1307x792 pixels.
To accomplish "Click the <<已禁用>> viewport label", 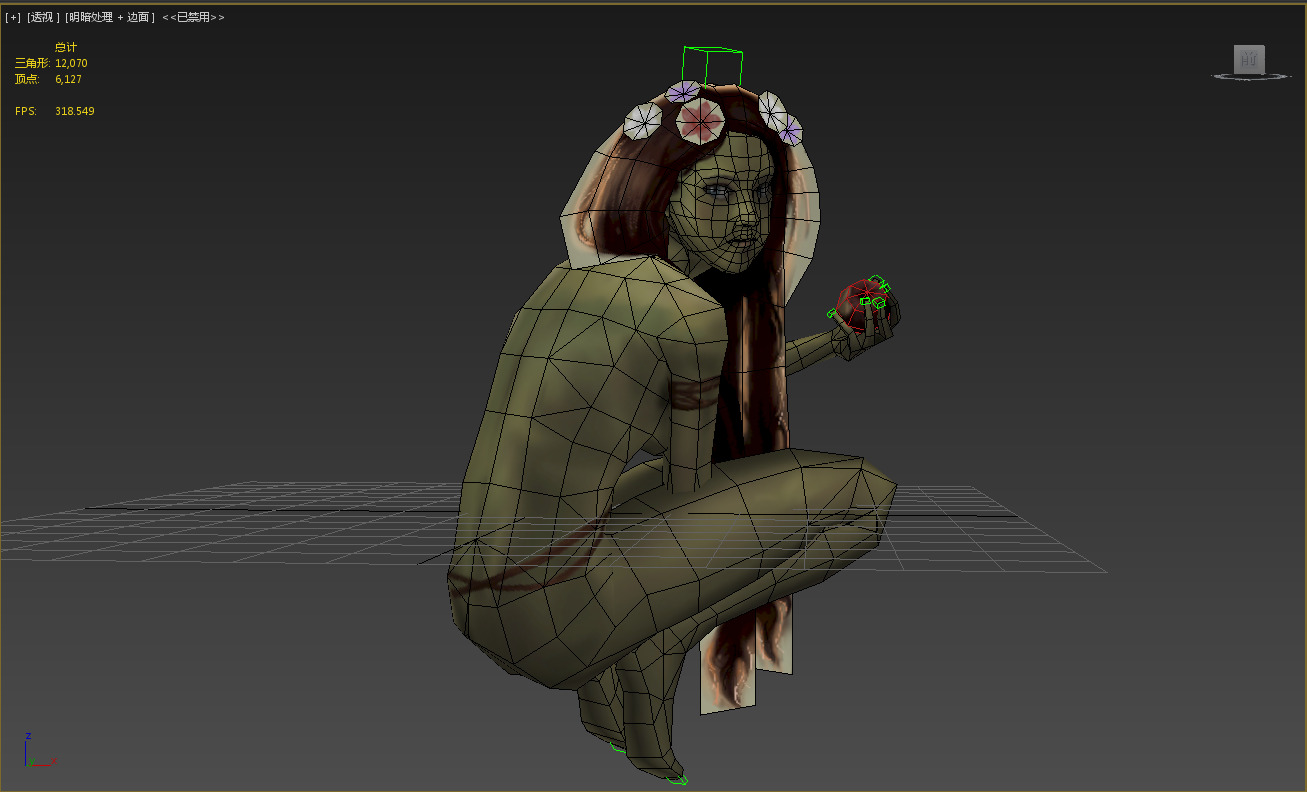I will (193, 17).
